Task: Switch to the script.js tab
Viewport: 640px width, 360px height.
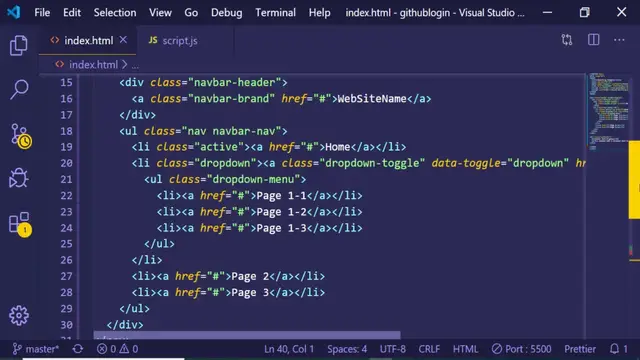Action: pyautogui.click(x=180, y=40)
